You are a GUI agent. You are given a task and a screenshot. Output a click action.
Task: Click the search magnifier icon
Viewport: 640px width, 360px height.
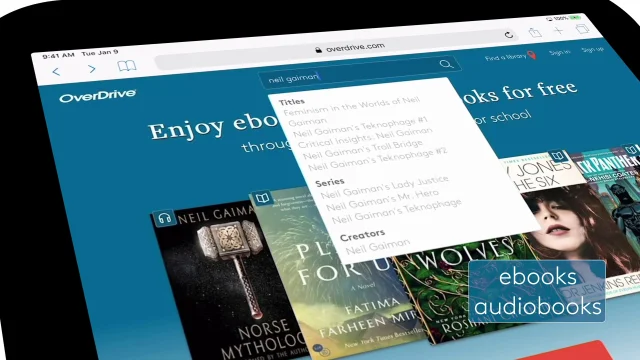click(x=446, y=64)
